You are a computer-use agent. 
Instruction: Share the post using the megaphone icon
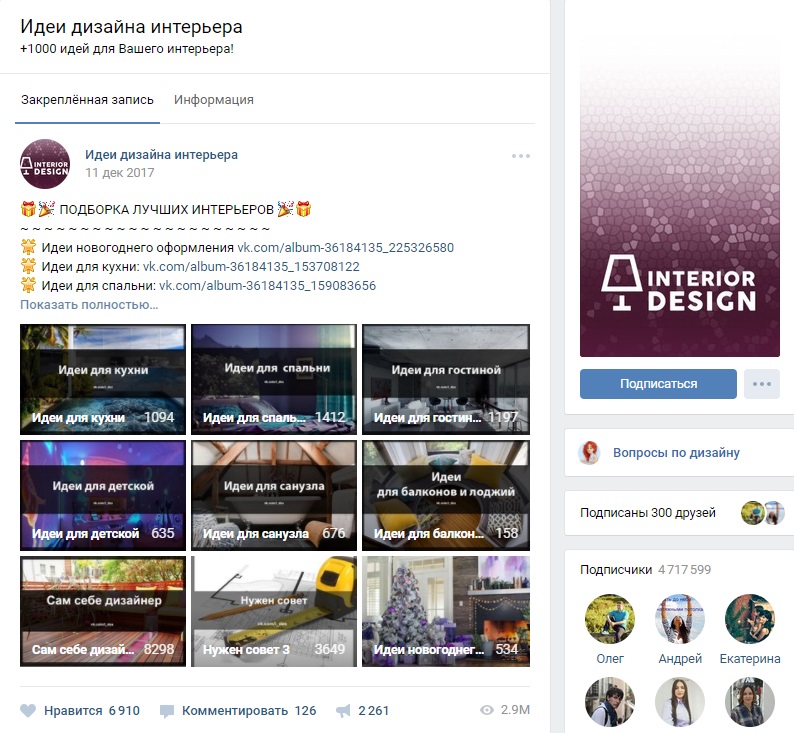pos(343,711)
